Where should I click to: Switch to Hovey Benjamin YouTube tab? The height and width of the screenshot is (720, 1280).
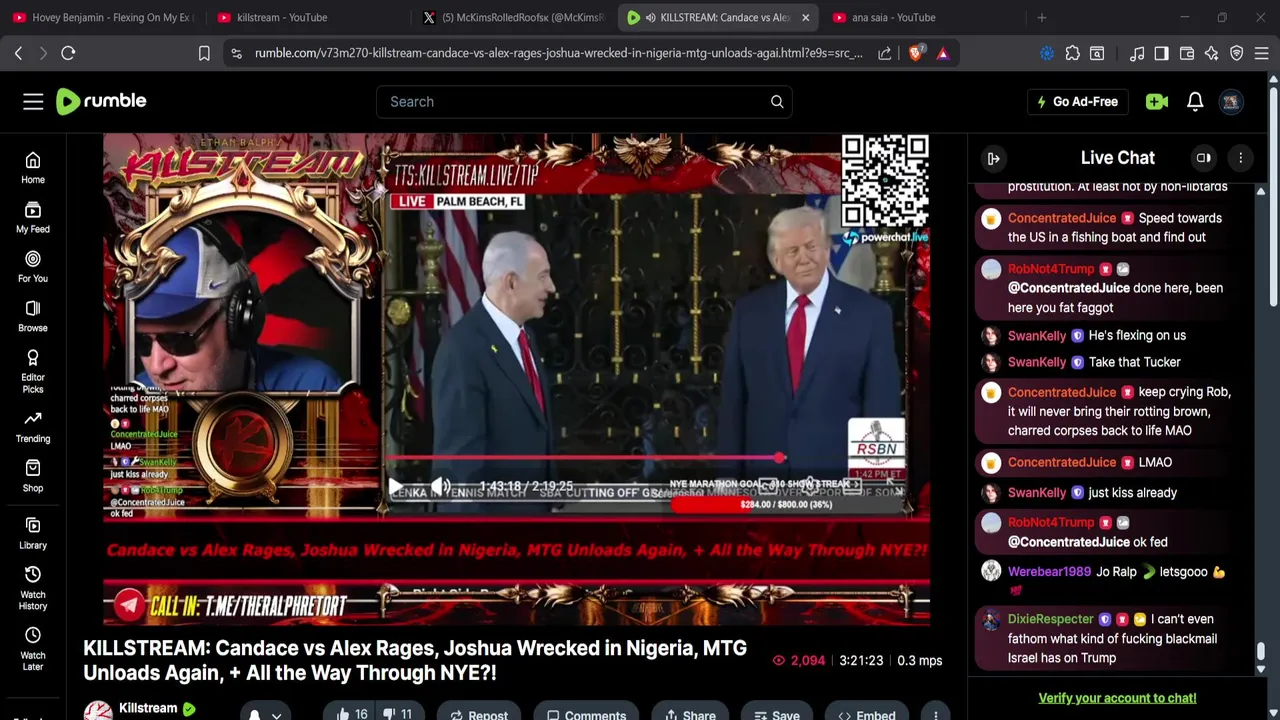click(x=102, y=17)
